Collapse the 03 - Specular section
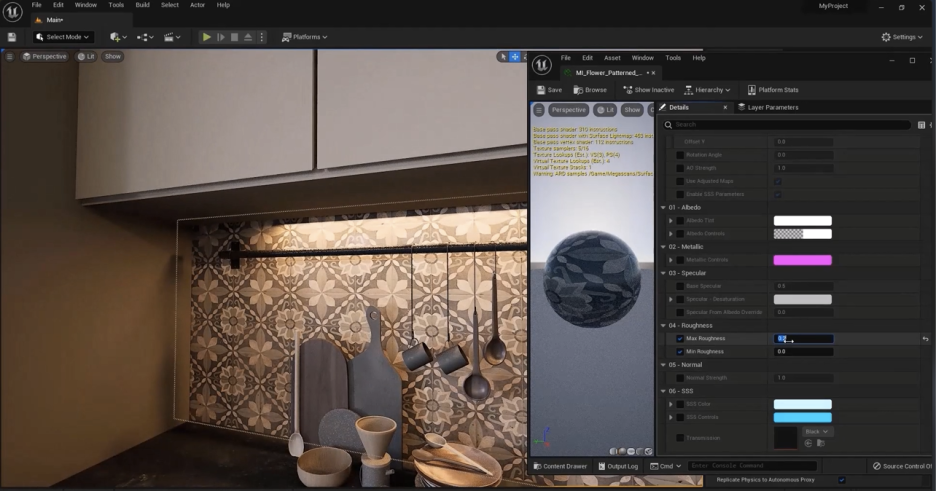The width and height of the screenshot is (936, 491). point(663,273)
